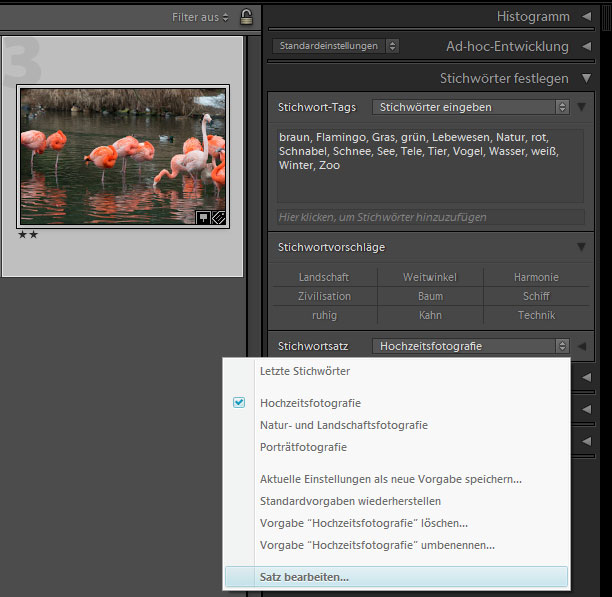
Task: Choose Natur- und Landschaftsfotografie set
Action: click(397, 425)
